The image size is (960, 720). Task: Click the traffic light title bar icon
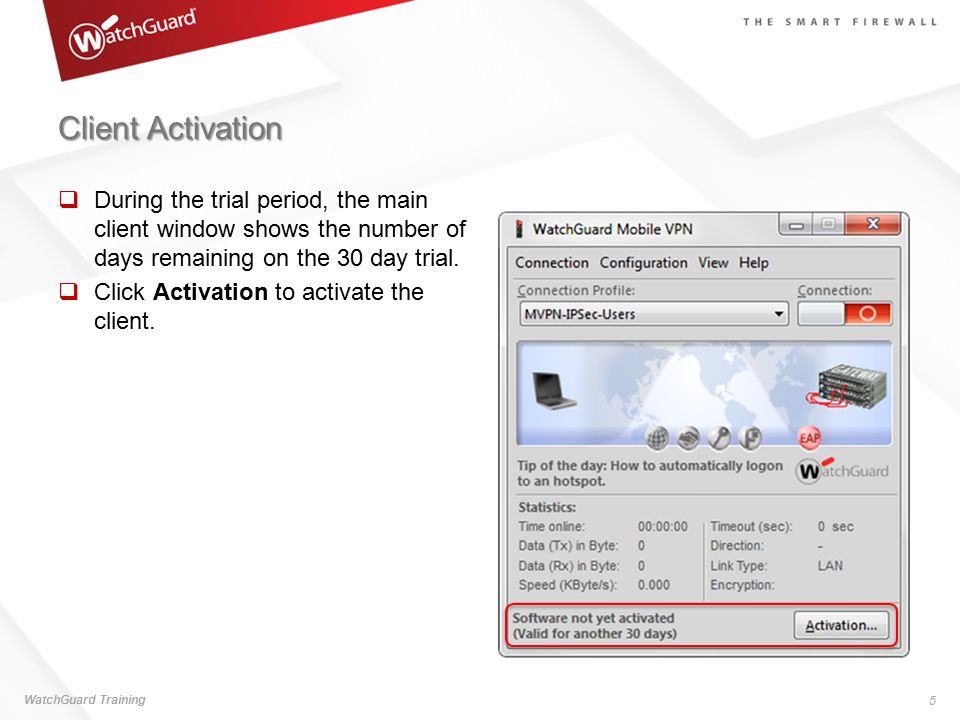[519, 229]
